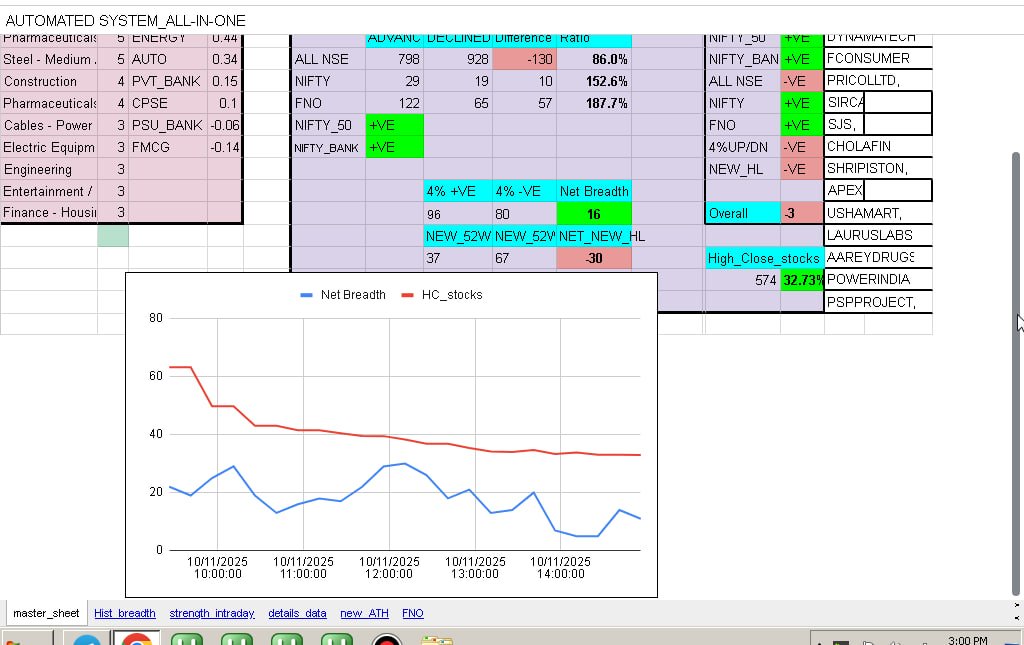Click the SHRIPISTON stock cell
1024x645 pixels.
[x=878, y=168]
